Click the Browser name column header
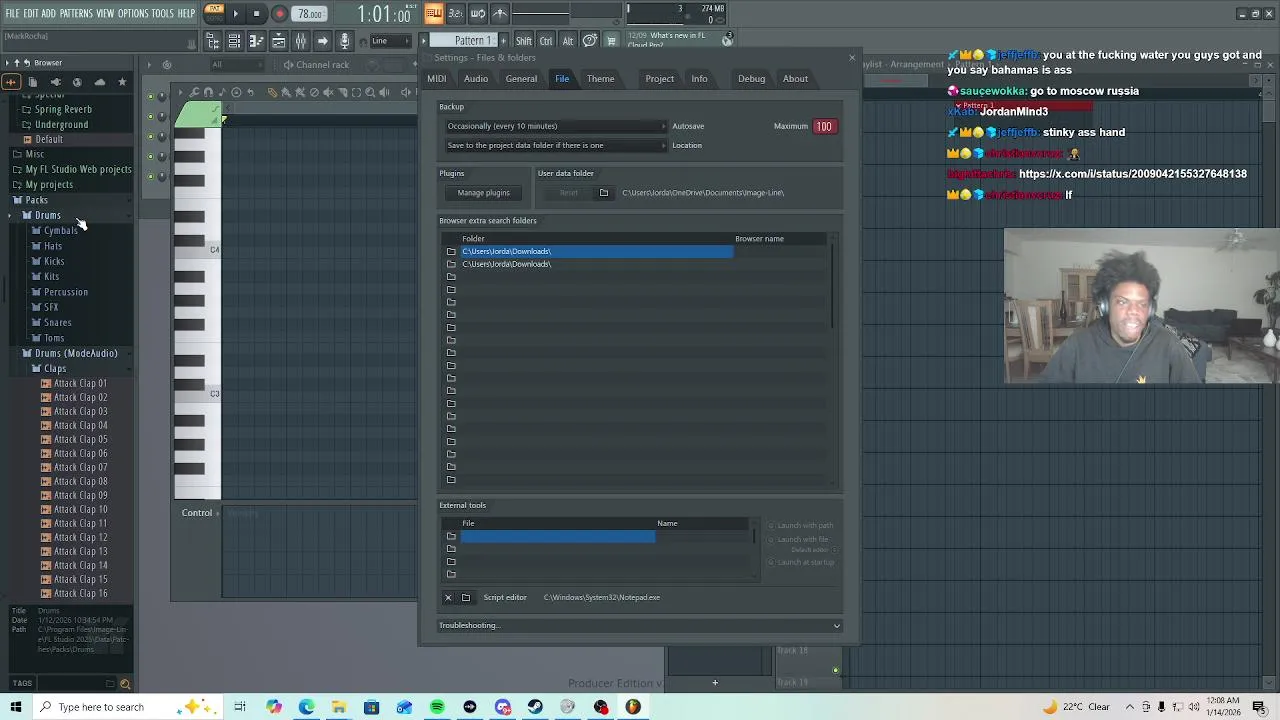The height and width of the screenshot is (720, 1280). click(760, 239)
